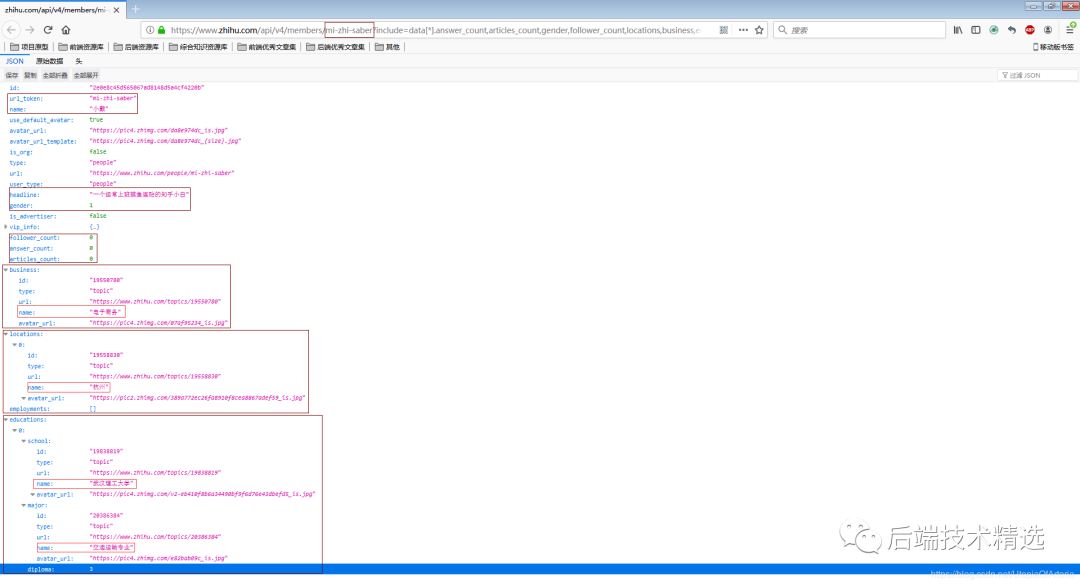Open the 移动版书签 mobile bookmarks
1080x585 pixels.
click(1053, 47)
